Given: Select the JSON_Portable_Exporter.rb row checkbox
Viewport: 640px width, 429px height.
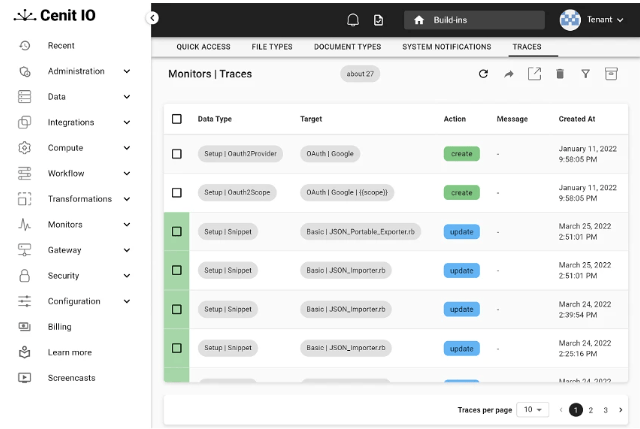Looking at the screenshot, I should 177,231.
